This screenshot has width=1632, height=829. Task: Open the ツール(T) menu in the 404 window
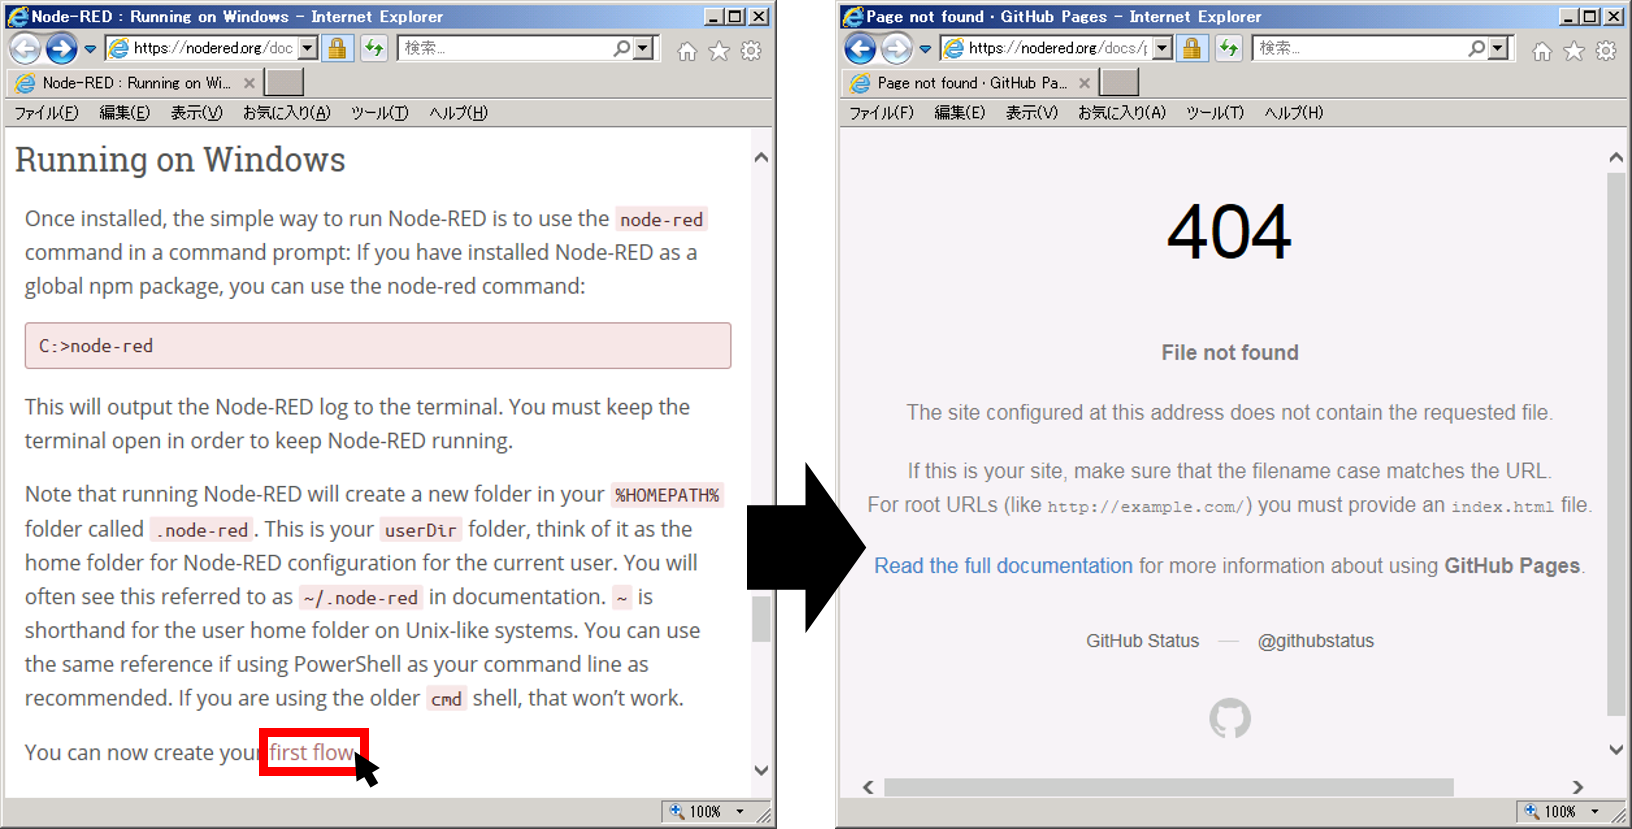pyautogui.click(x=1214, y=113)
